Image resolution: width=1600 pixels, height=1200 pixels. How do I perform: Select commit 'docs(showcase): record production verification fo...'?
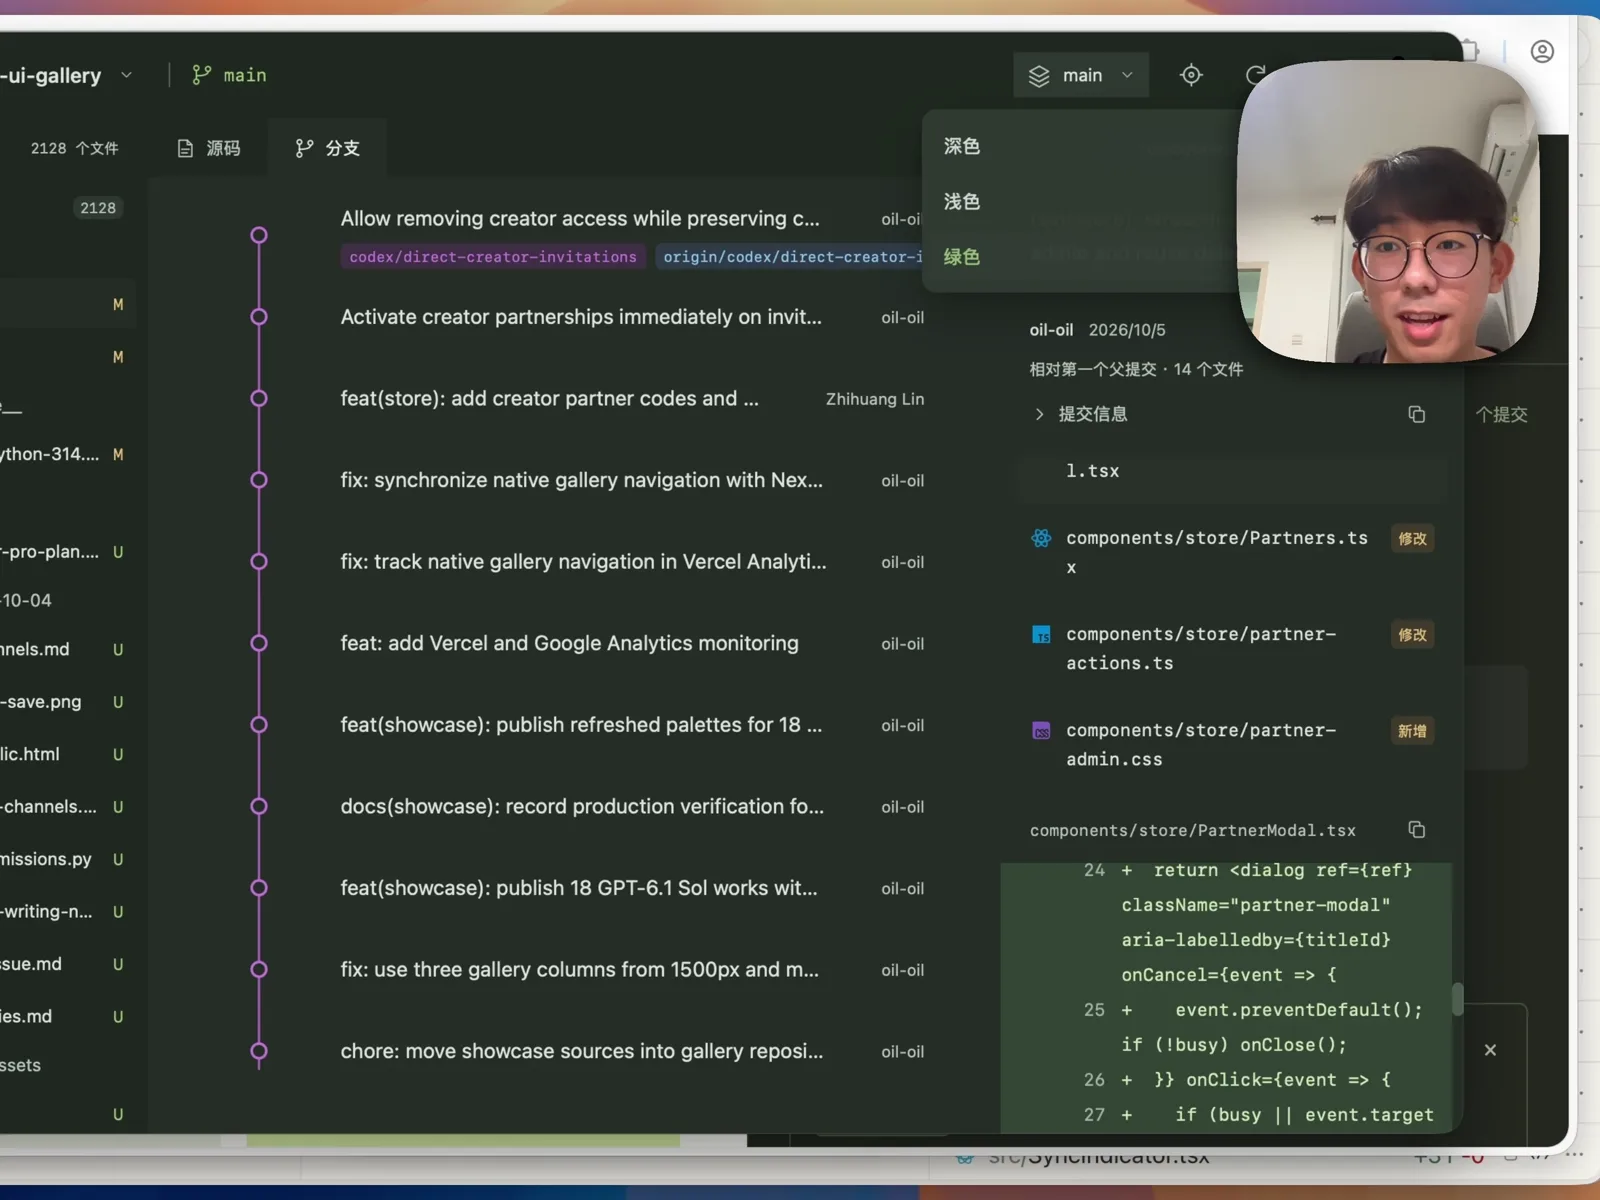(583, 806)
